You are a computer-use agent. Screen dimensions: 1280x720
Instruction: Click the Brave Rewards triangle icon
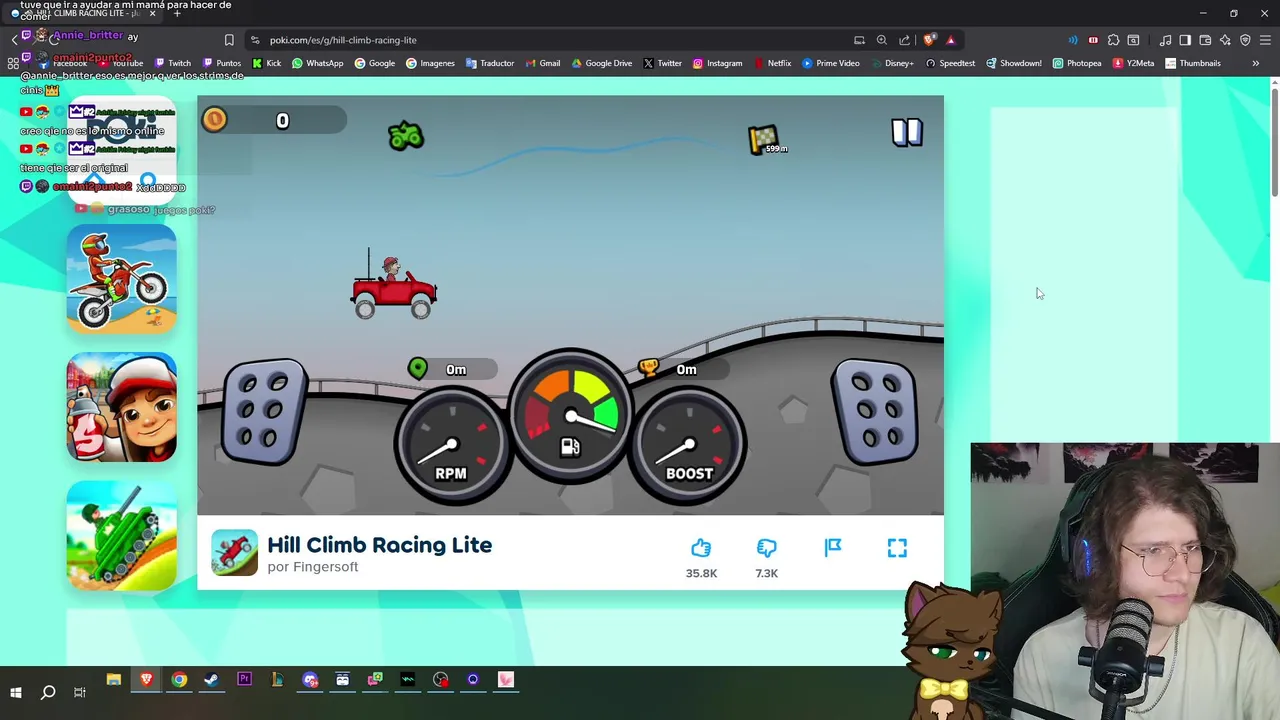tap(951, 40)
